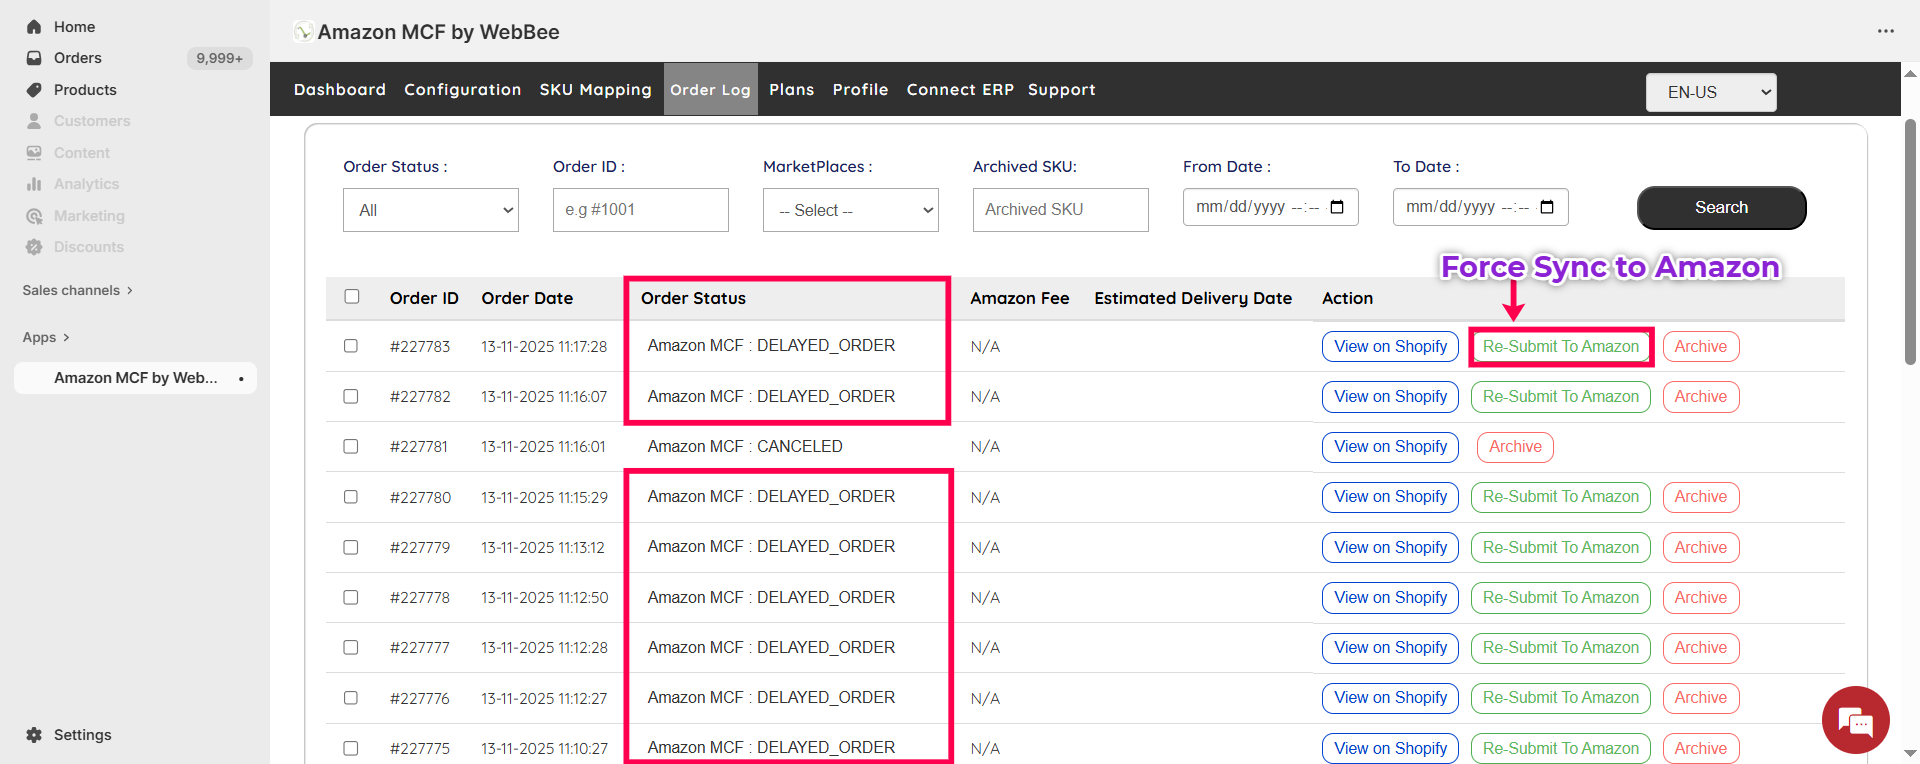This screenshot has height=764, width=1920.
Task: Click the page vertical scrollbar
Action: [x=1911, y=240]
